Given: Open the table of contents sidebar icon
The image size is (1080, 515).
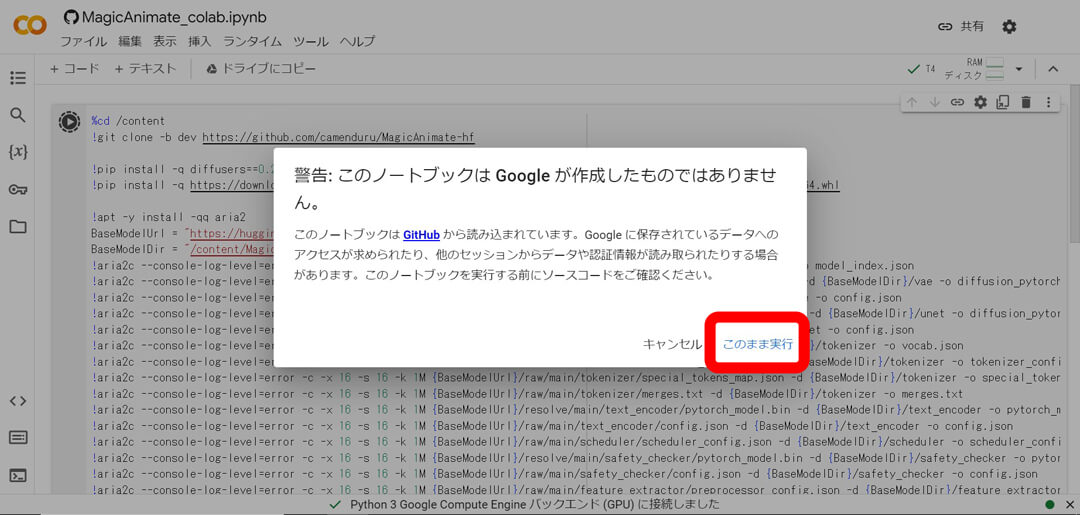Looking at the screenshot, I should pyautogui.click(x=18, y=78).
